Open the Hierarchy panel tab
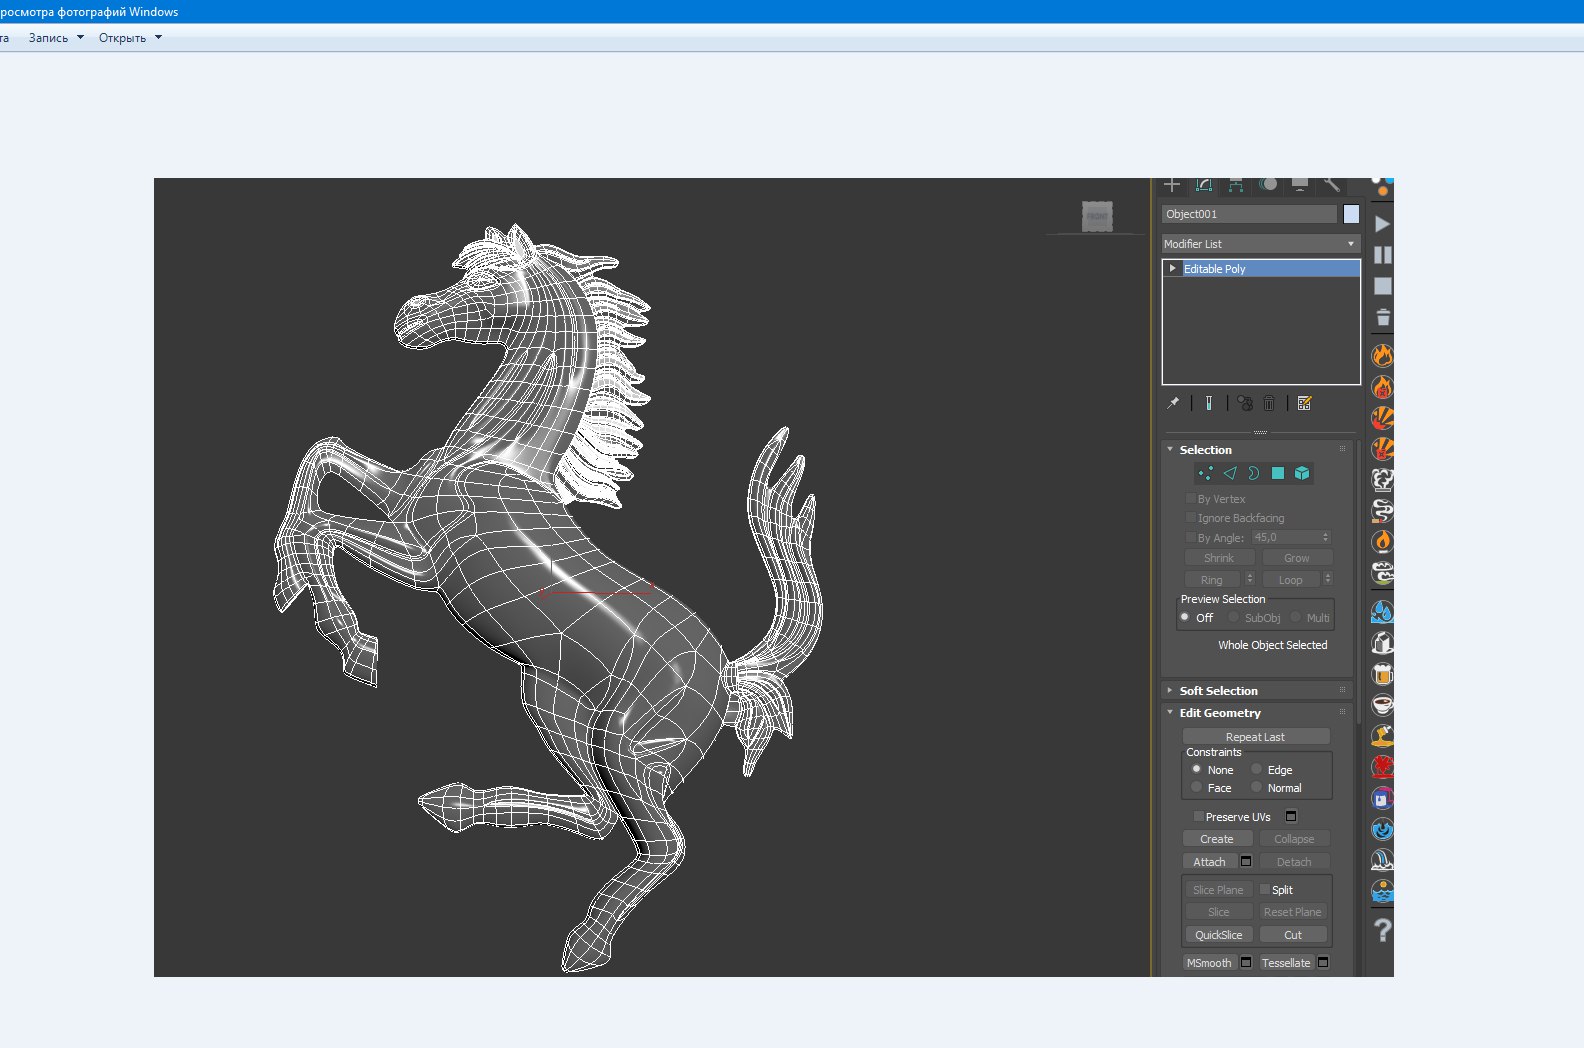 point(1236,185)
